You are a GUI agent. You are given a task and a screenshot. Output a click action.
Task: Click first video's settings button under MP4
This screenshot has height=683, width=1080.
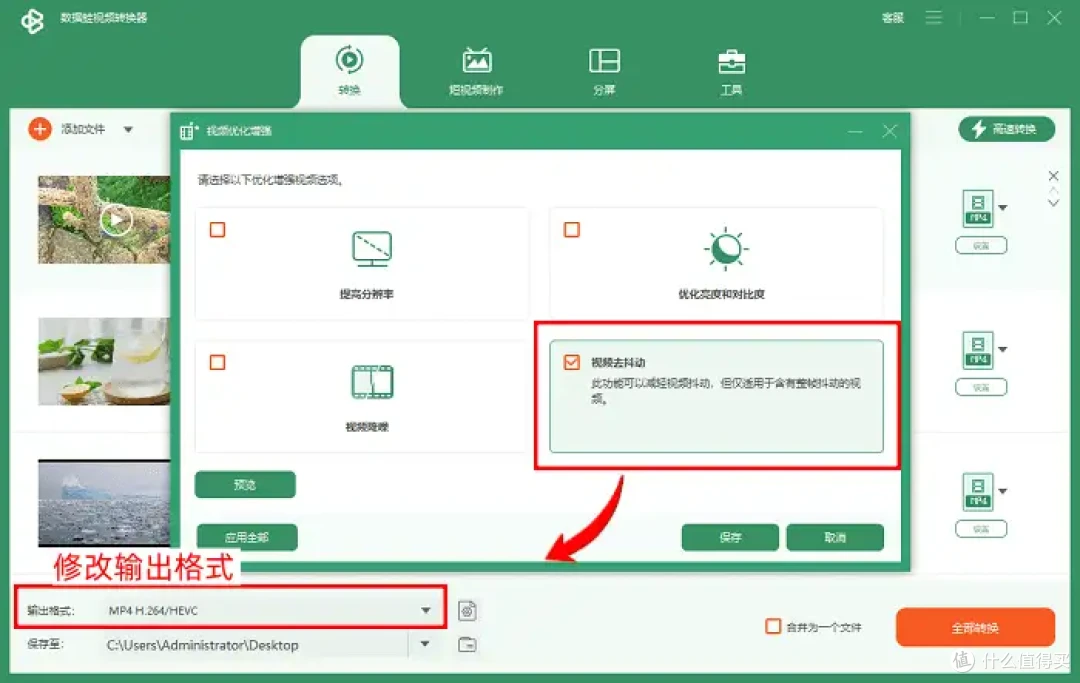(981, 245)
